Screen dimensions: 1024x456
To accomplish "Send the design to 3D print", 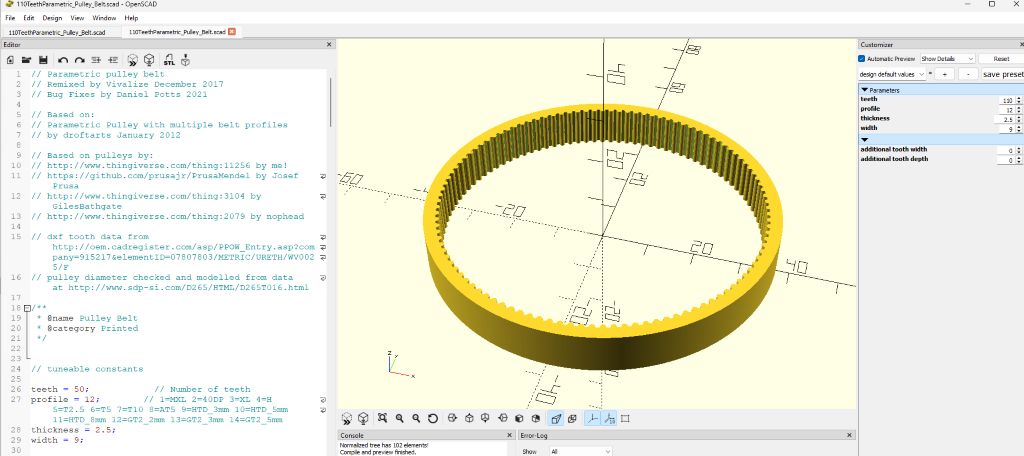I will point(185,60).
